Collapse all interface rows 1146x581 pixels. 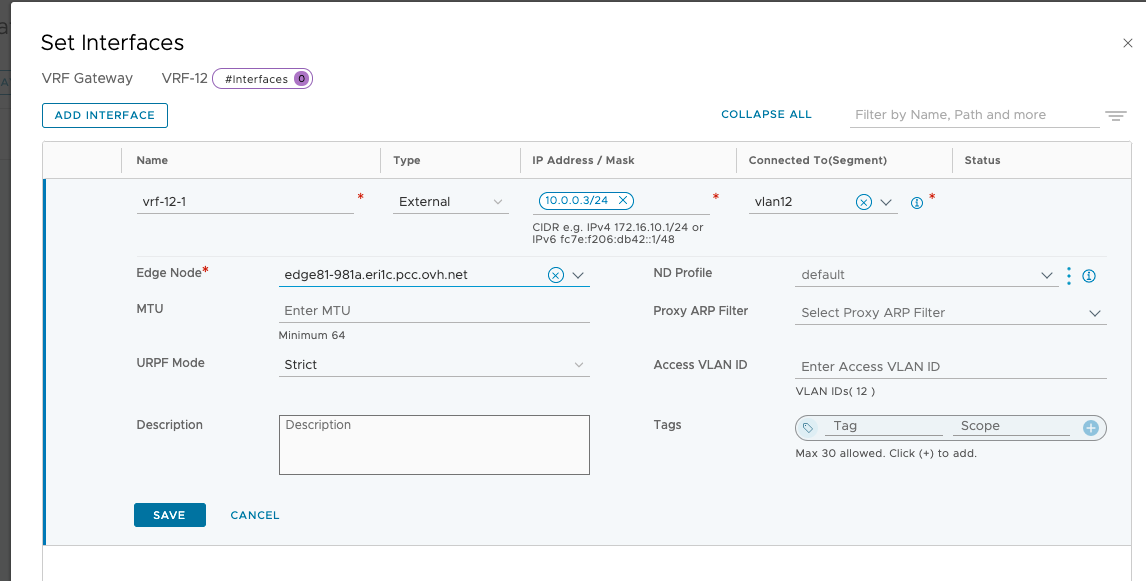[x=766, y=115]
